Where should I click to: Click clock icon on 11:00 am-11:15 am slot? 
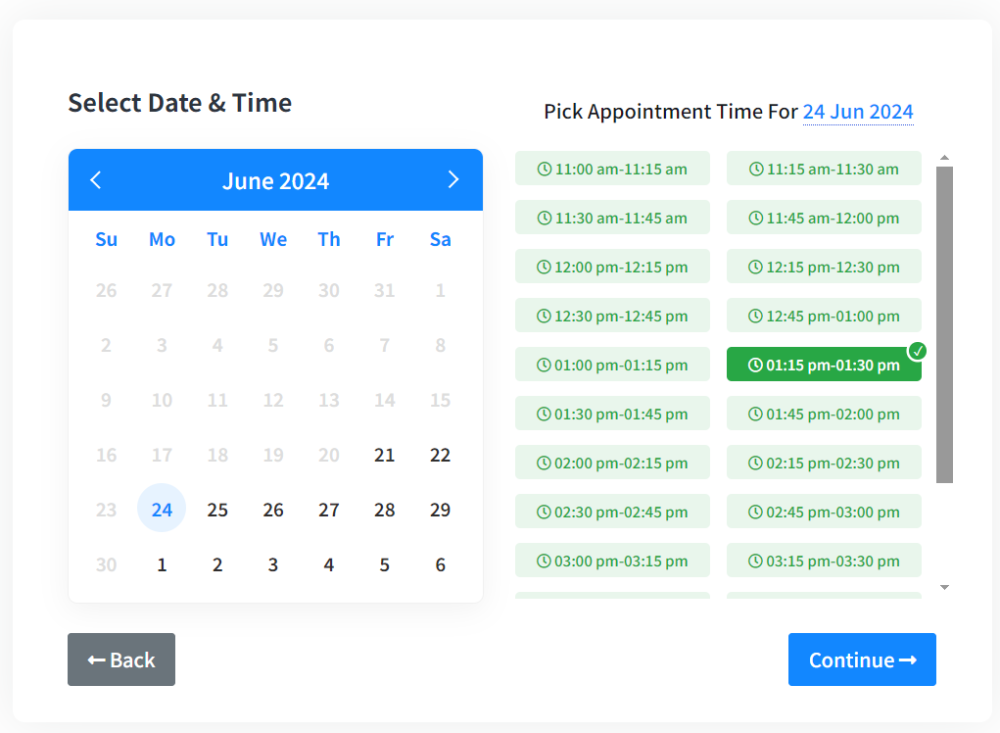click(544, 169)
